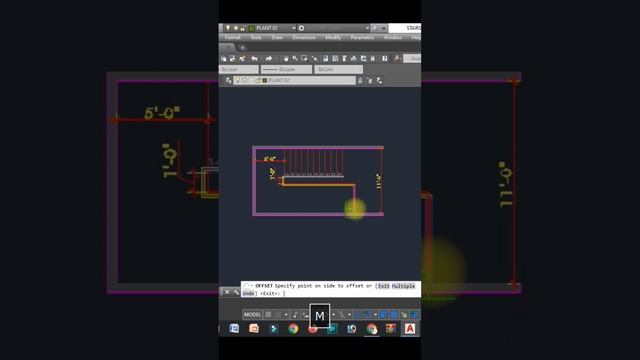This screenshot has width=640, height=360.
Task: Select the Zoom Window tool
Action: 304,58
